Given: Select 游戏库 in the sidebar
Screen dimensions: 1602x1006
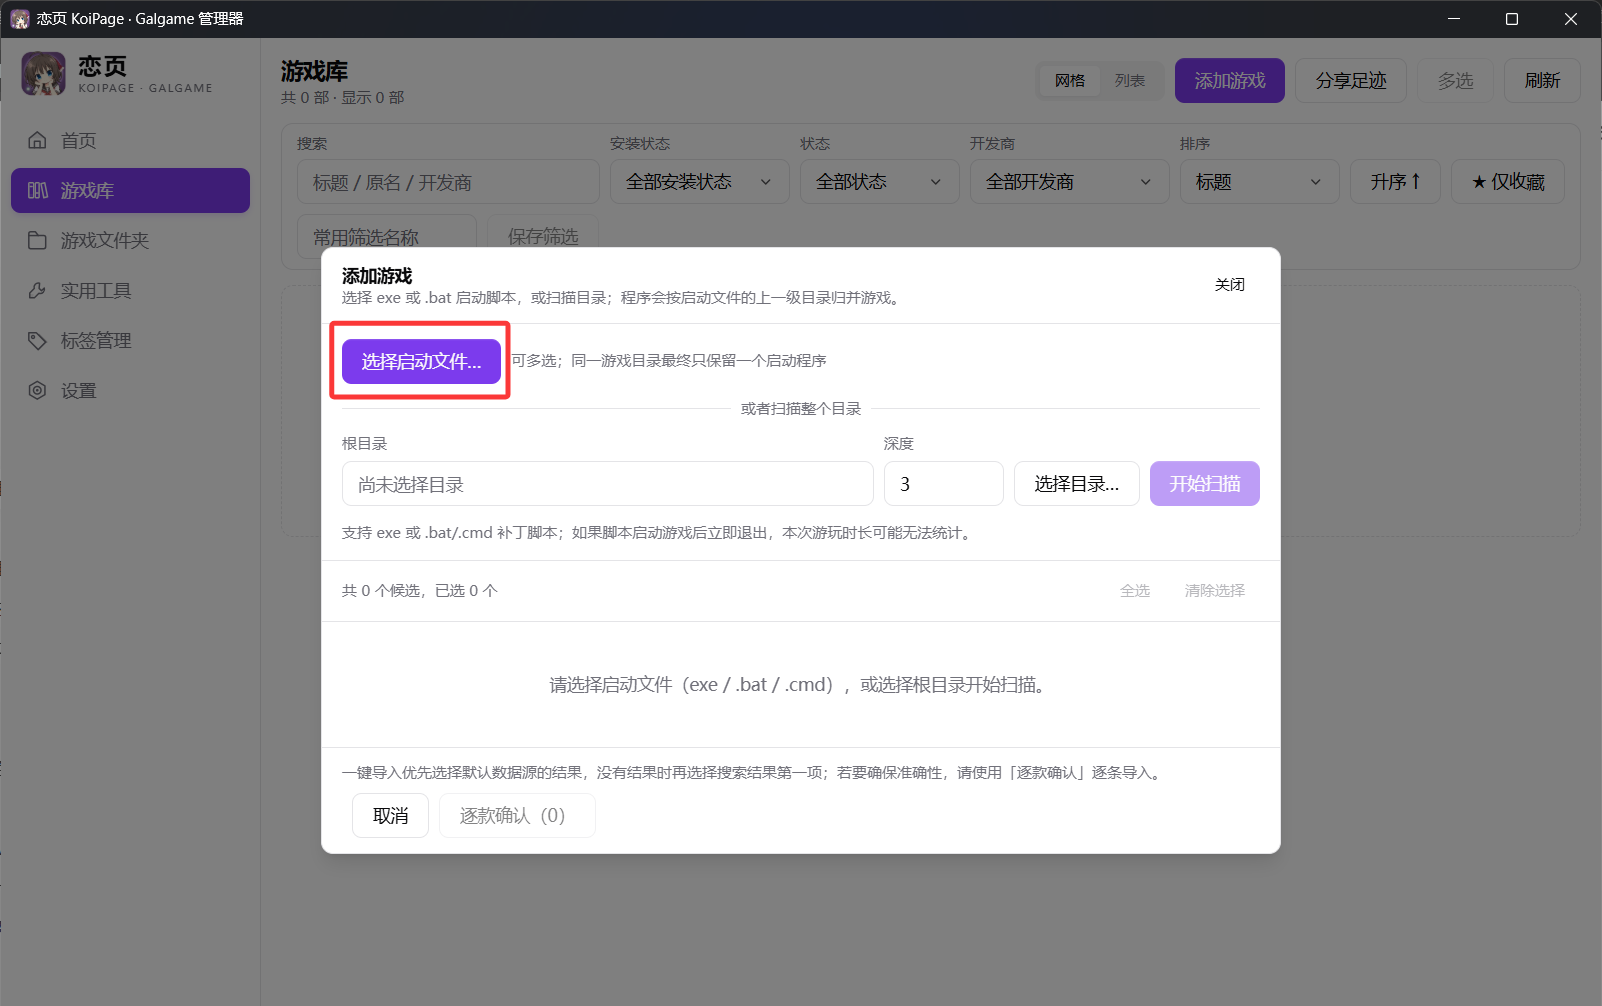Looking at the screenshot, I should point(130,190).
